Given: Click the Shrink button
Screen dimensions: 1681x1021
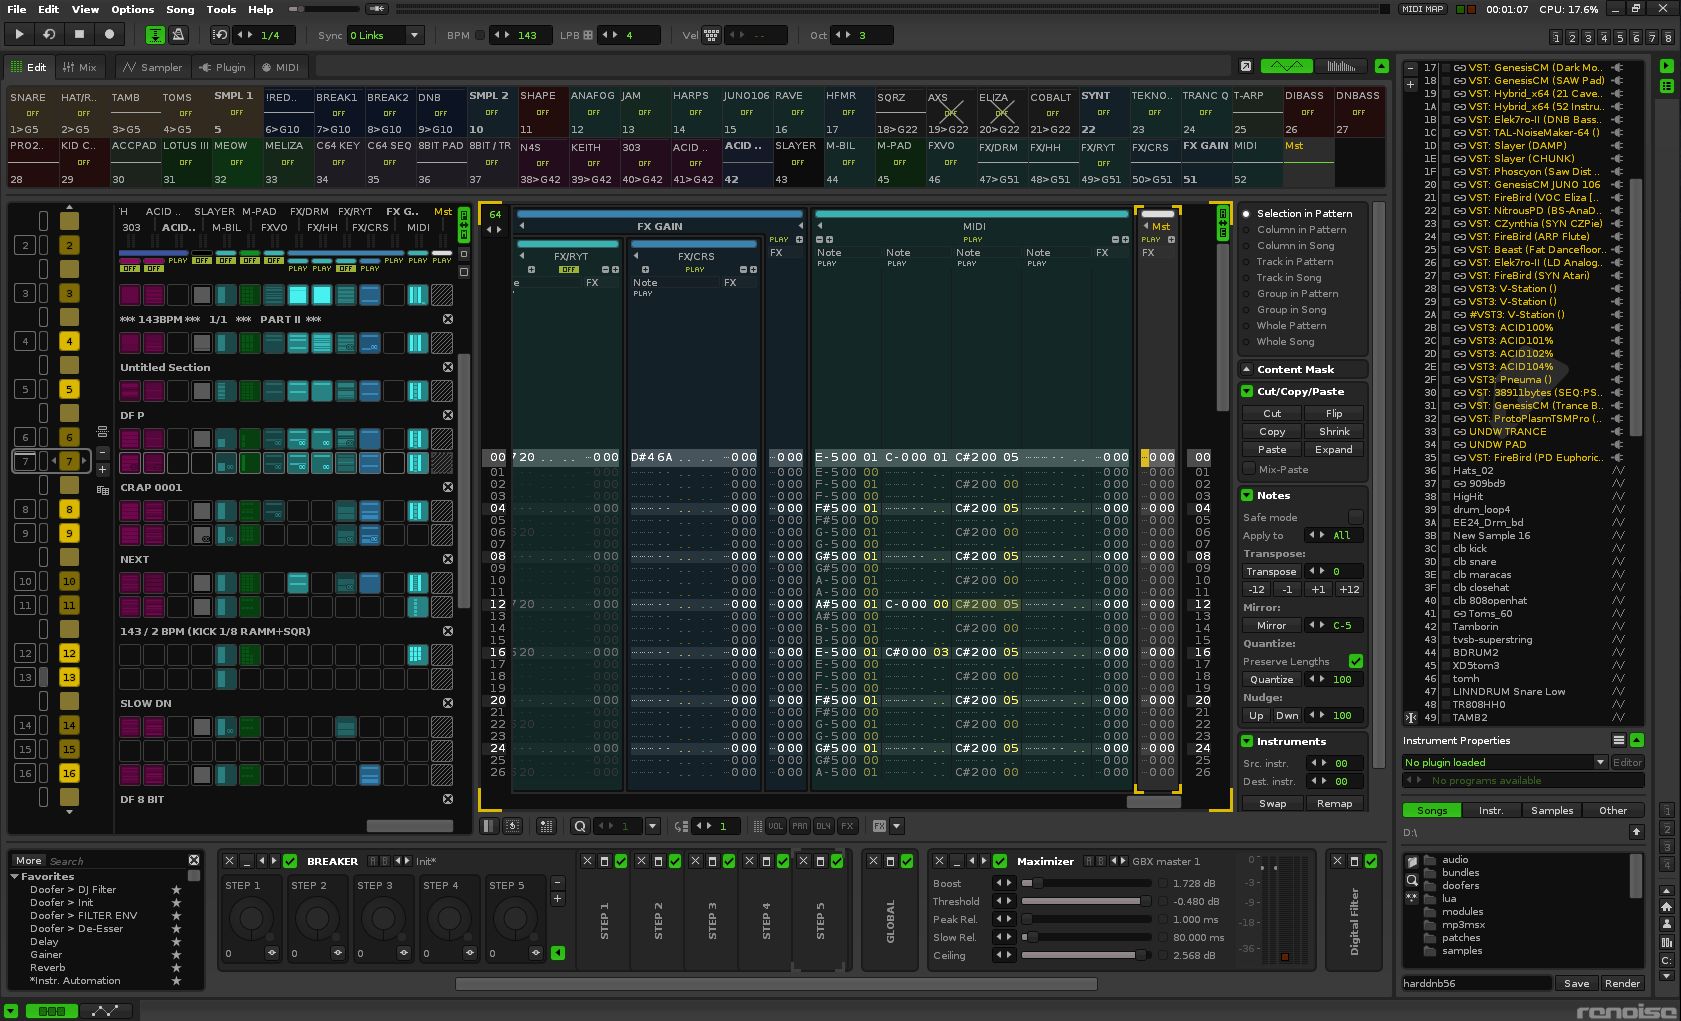Looking at the screenshot, I should [1334, 432].
